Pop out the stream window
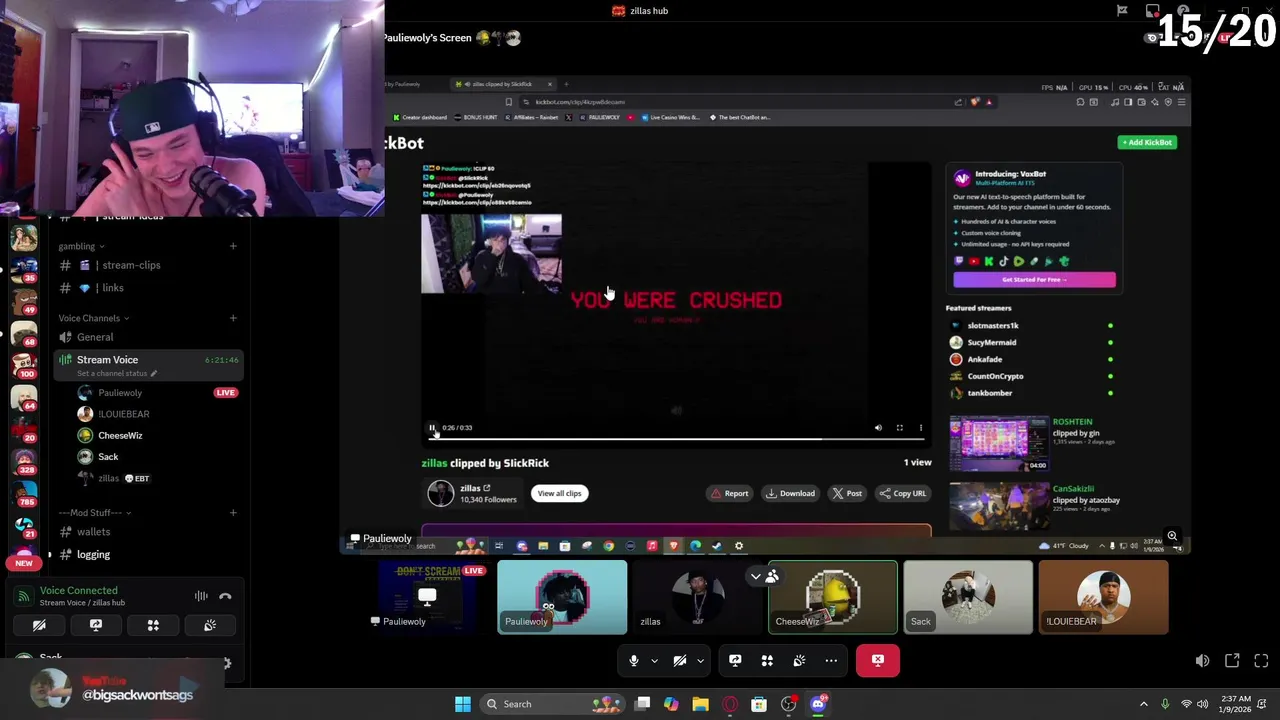This screenshot has height=720, width=1280. coord(1232,661)
